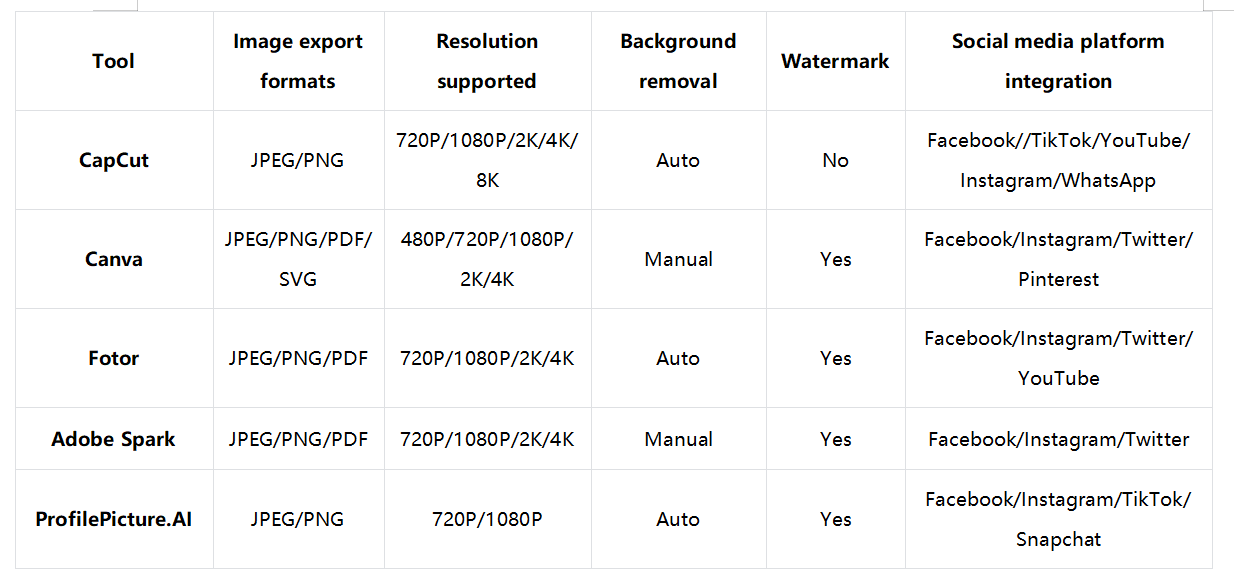This screenshot has width=1234, height=584.
Task: Click the ProfilePicture.AI row label
Action: [x=113, y=519]
